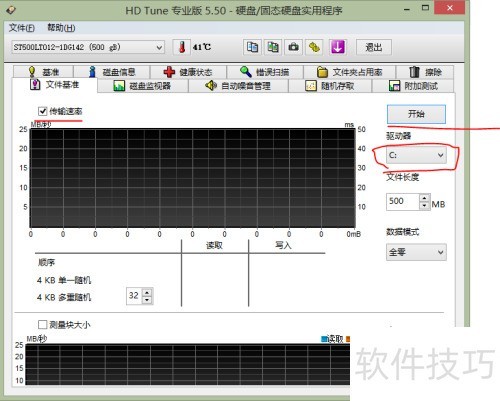This screenshot has height=401, width=500.
Task: Switch to the 文件夹占用率 tab
Action: pyautogui.click(x=350, y=72)
